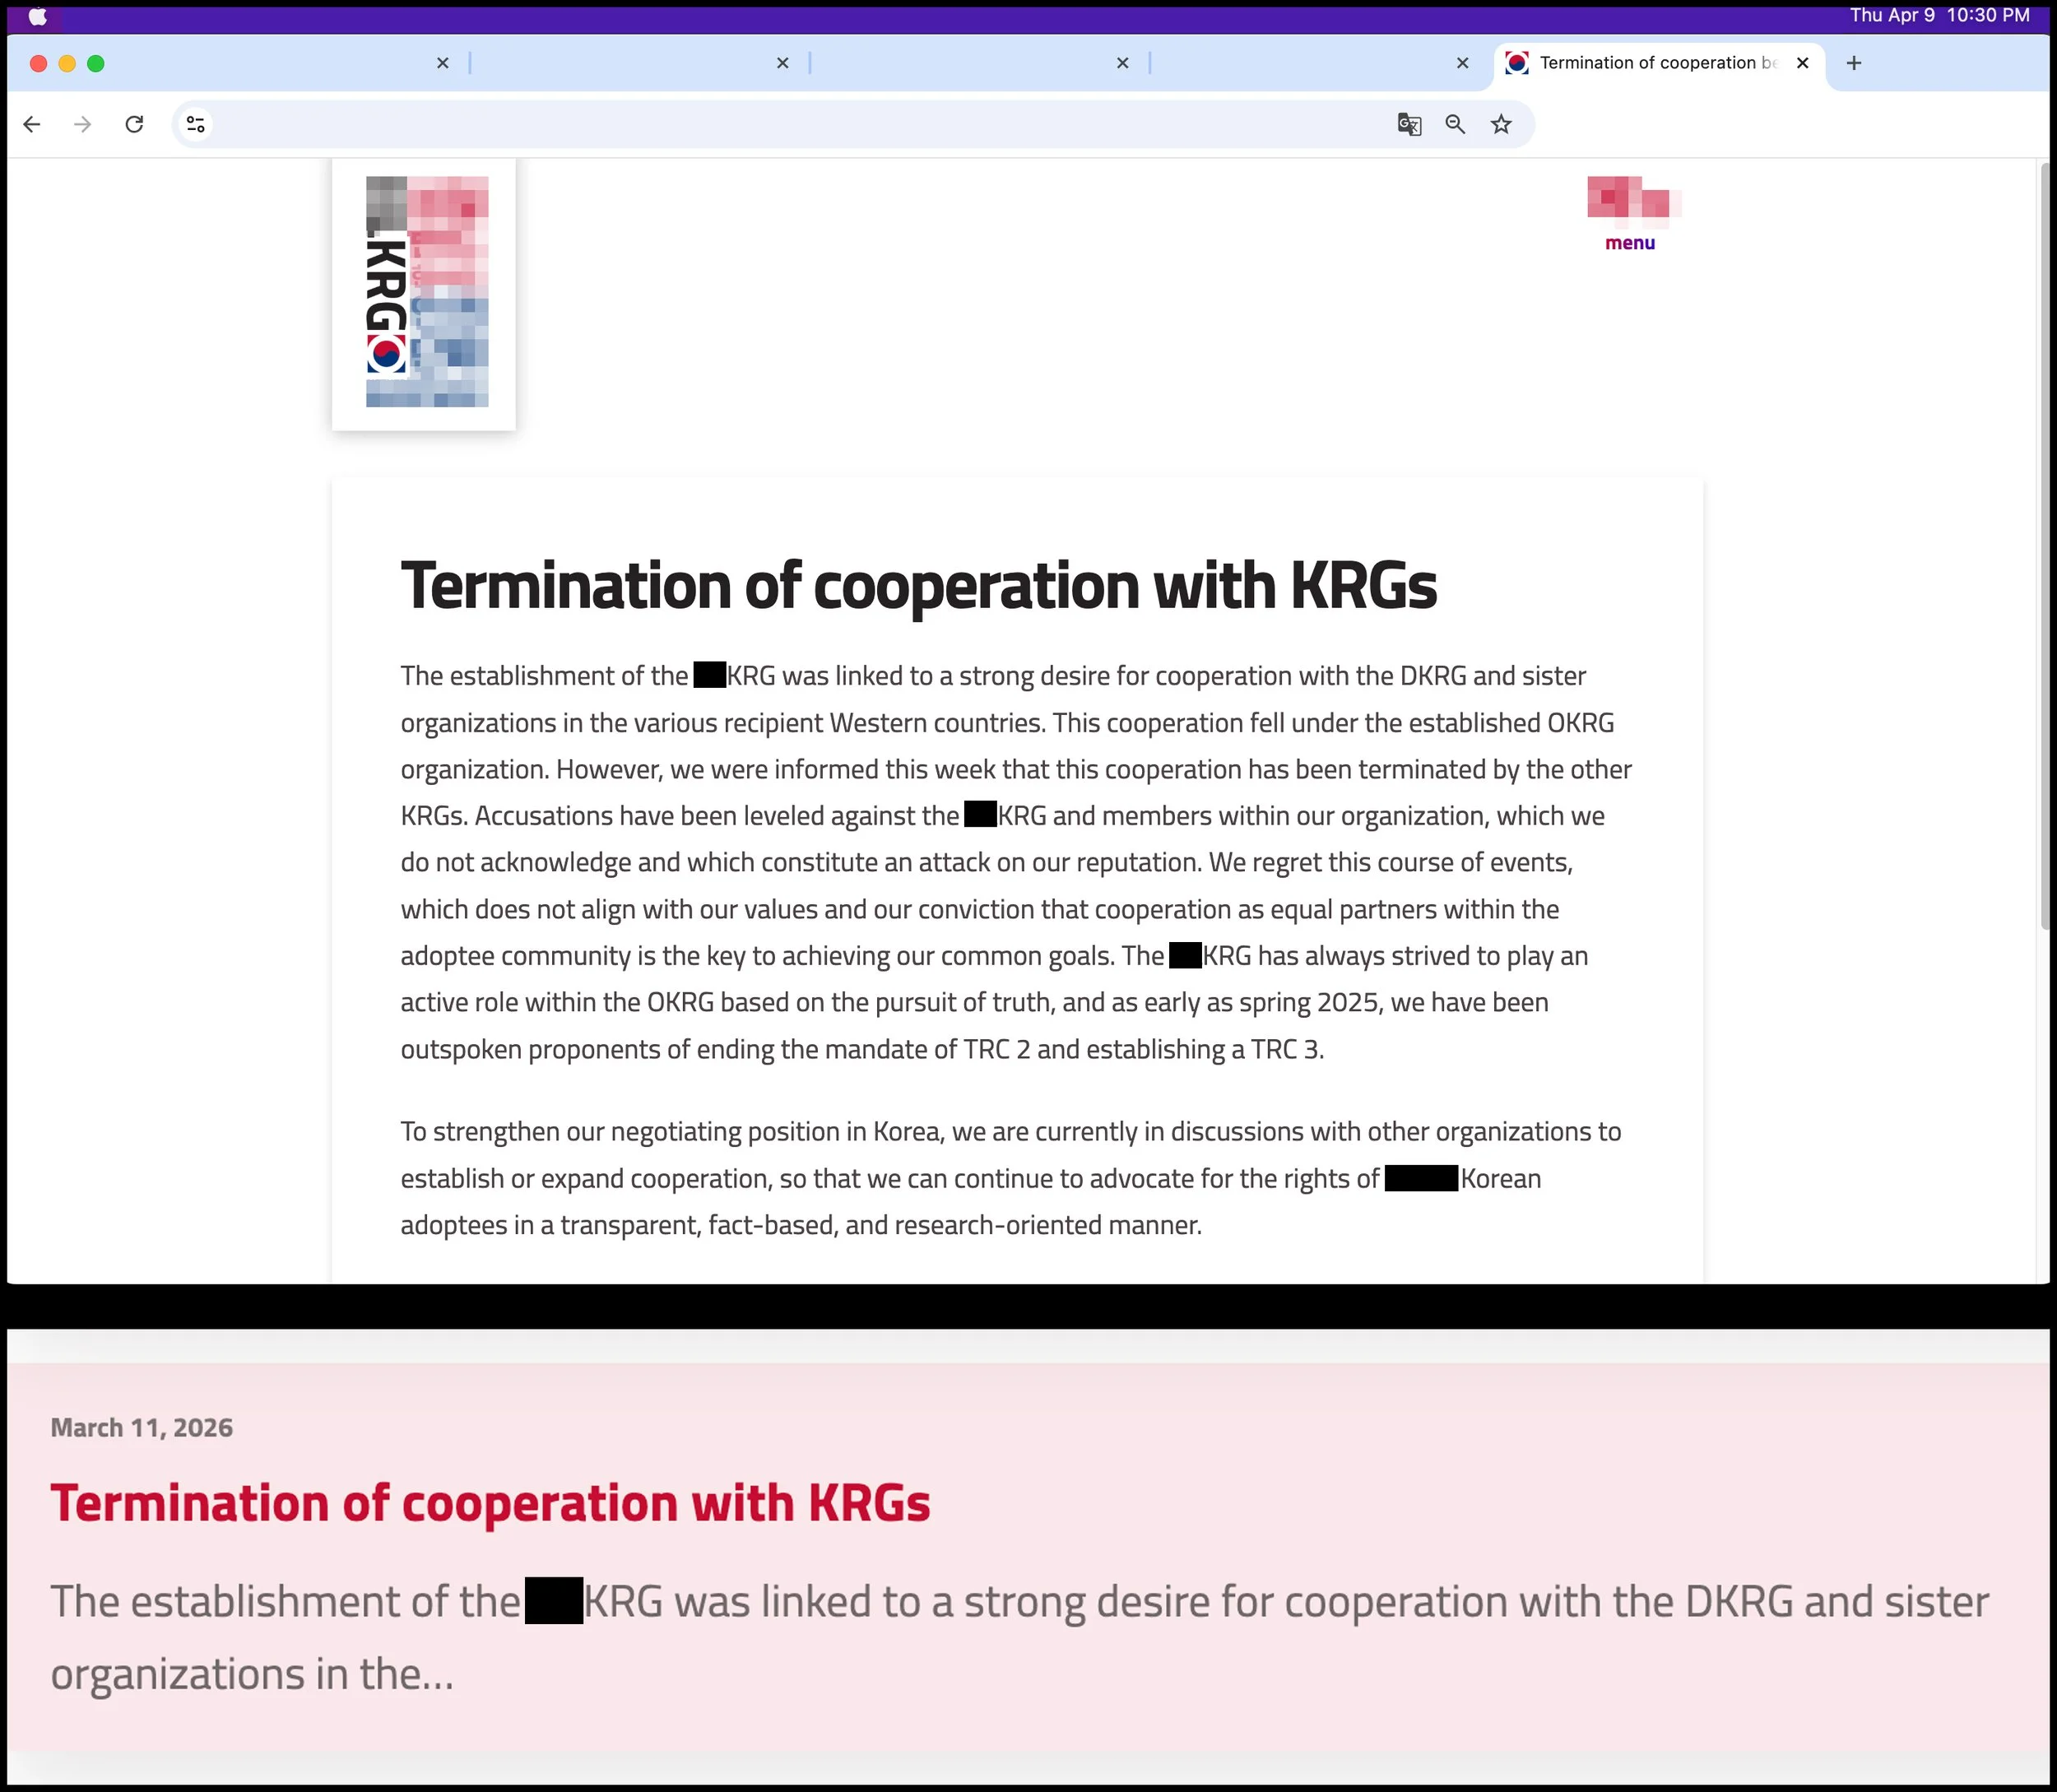Open a new tab with plus button
Screen dimensions: 2057x1792
coord(1853,63)
